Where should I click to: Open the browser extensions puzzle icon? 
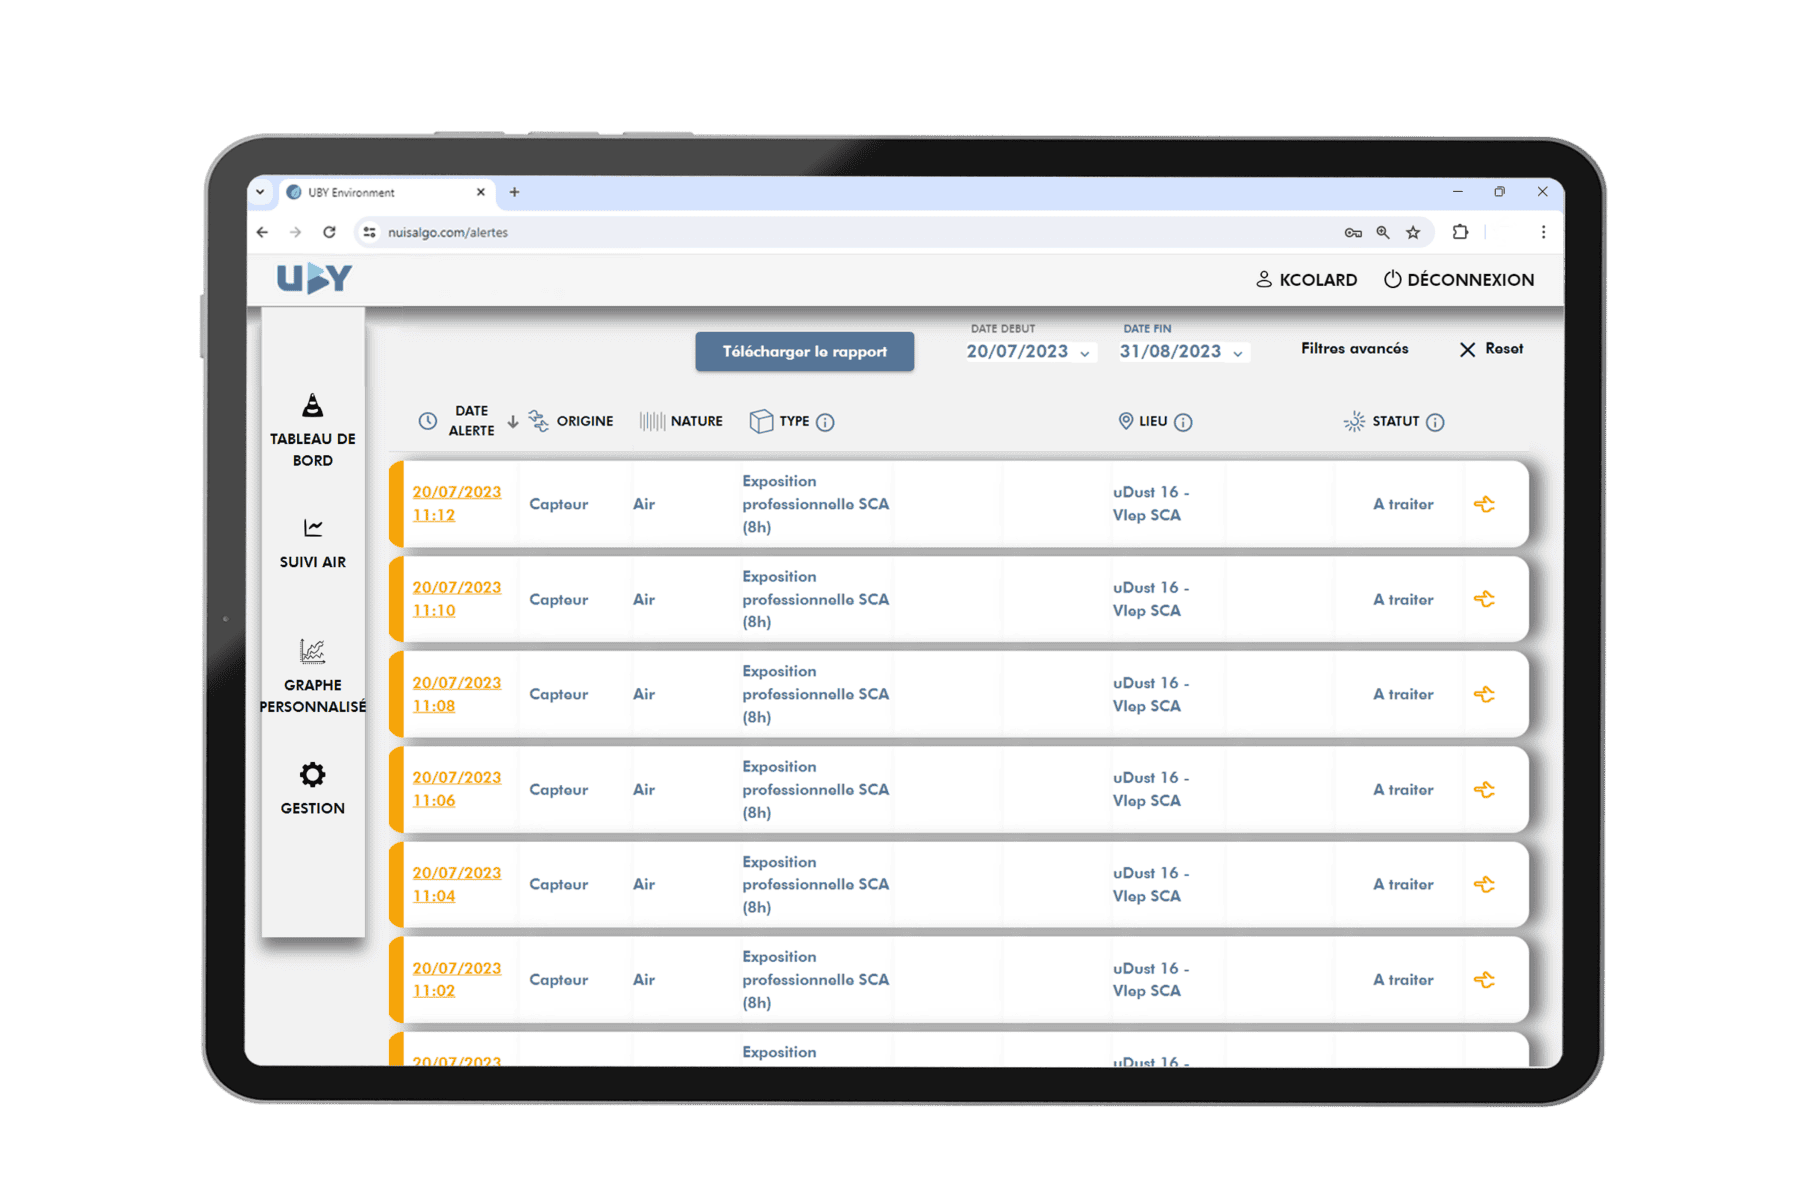(x=1460, y=232)
